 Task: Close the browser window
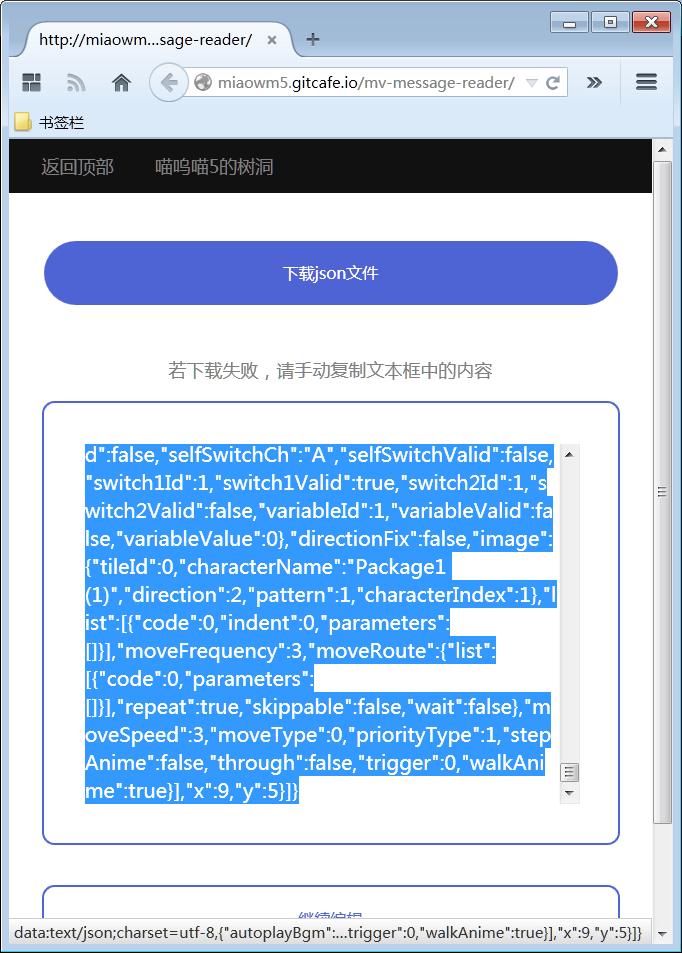coord(652,23)
